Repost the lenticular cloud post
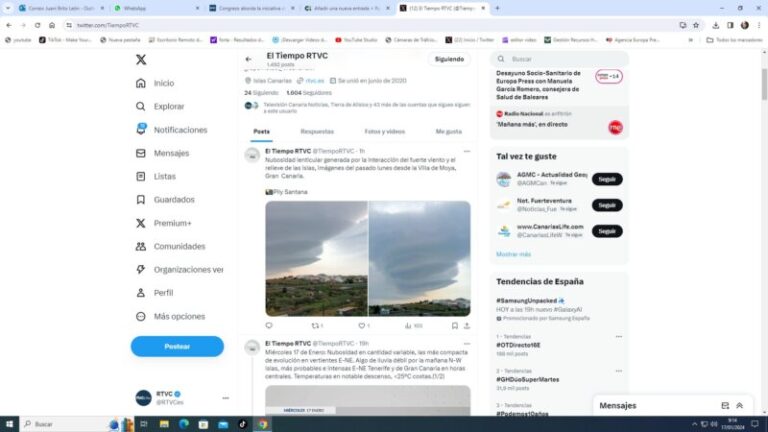768x432 pixels. click(317, 326)
